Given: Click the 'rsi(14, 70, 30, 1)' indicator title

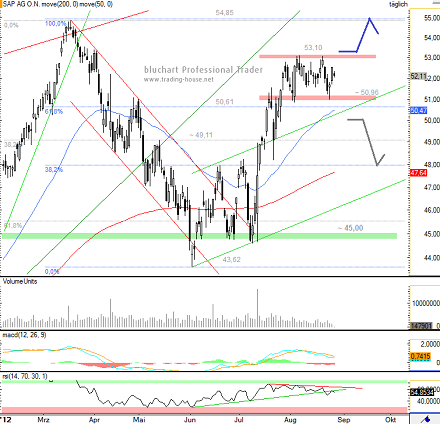Looking at the screenshot, I should pos(25,376).
